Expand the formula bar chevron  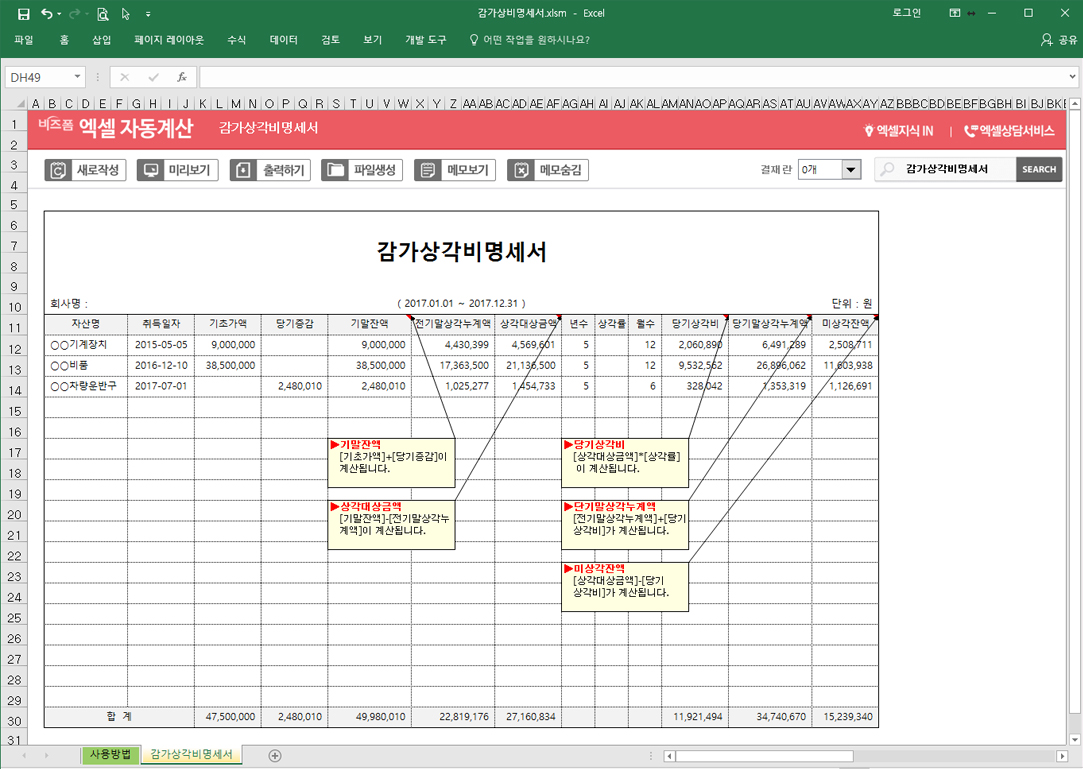tap(1072, 77)
